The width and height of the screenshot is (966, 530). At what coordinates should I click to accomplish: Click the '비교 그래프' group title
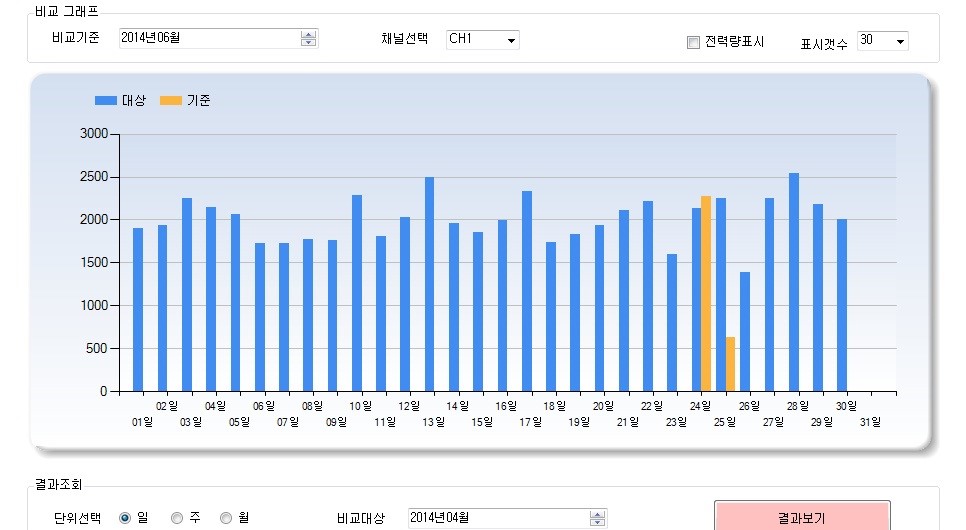point(66,11)
